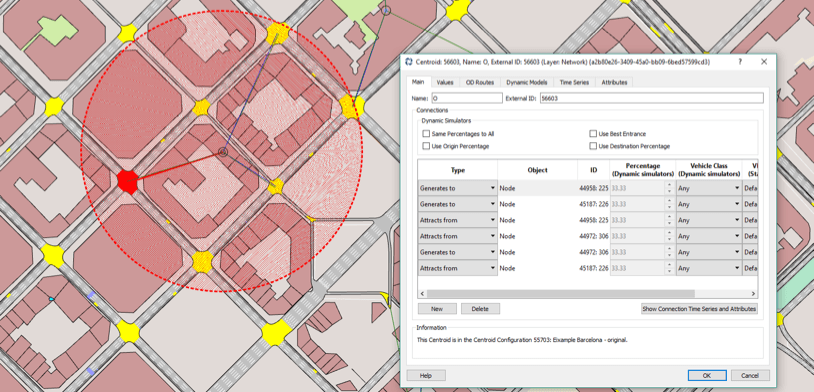This screenshot has width=814, height=392.
Task: Click Show Connection Time Series and Attributes
Action: [699, 309]
